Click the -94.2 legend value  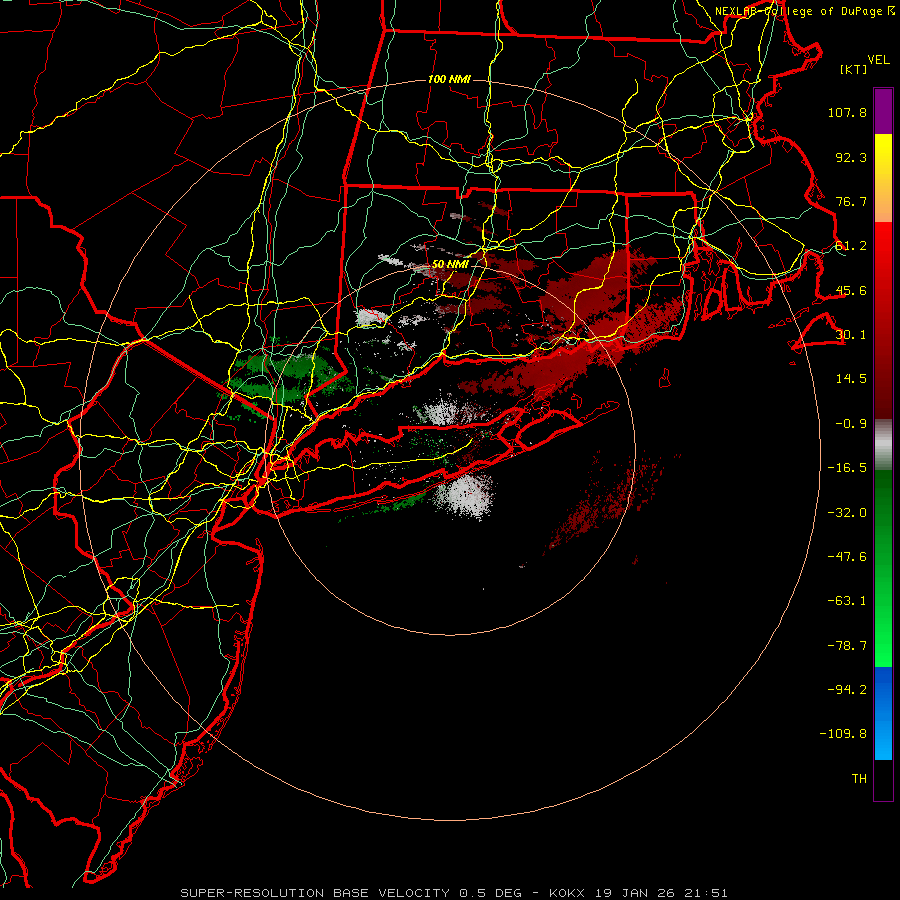pos(847,690)
